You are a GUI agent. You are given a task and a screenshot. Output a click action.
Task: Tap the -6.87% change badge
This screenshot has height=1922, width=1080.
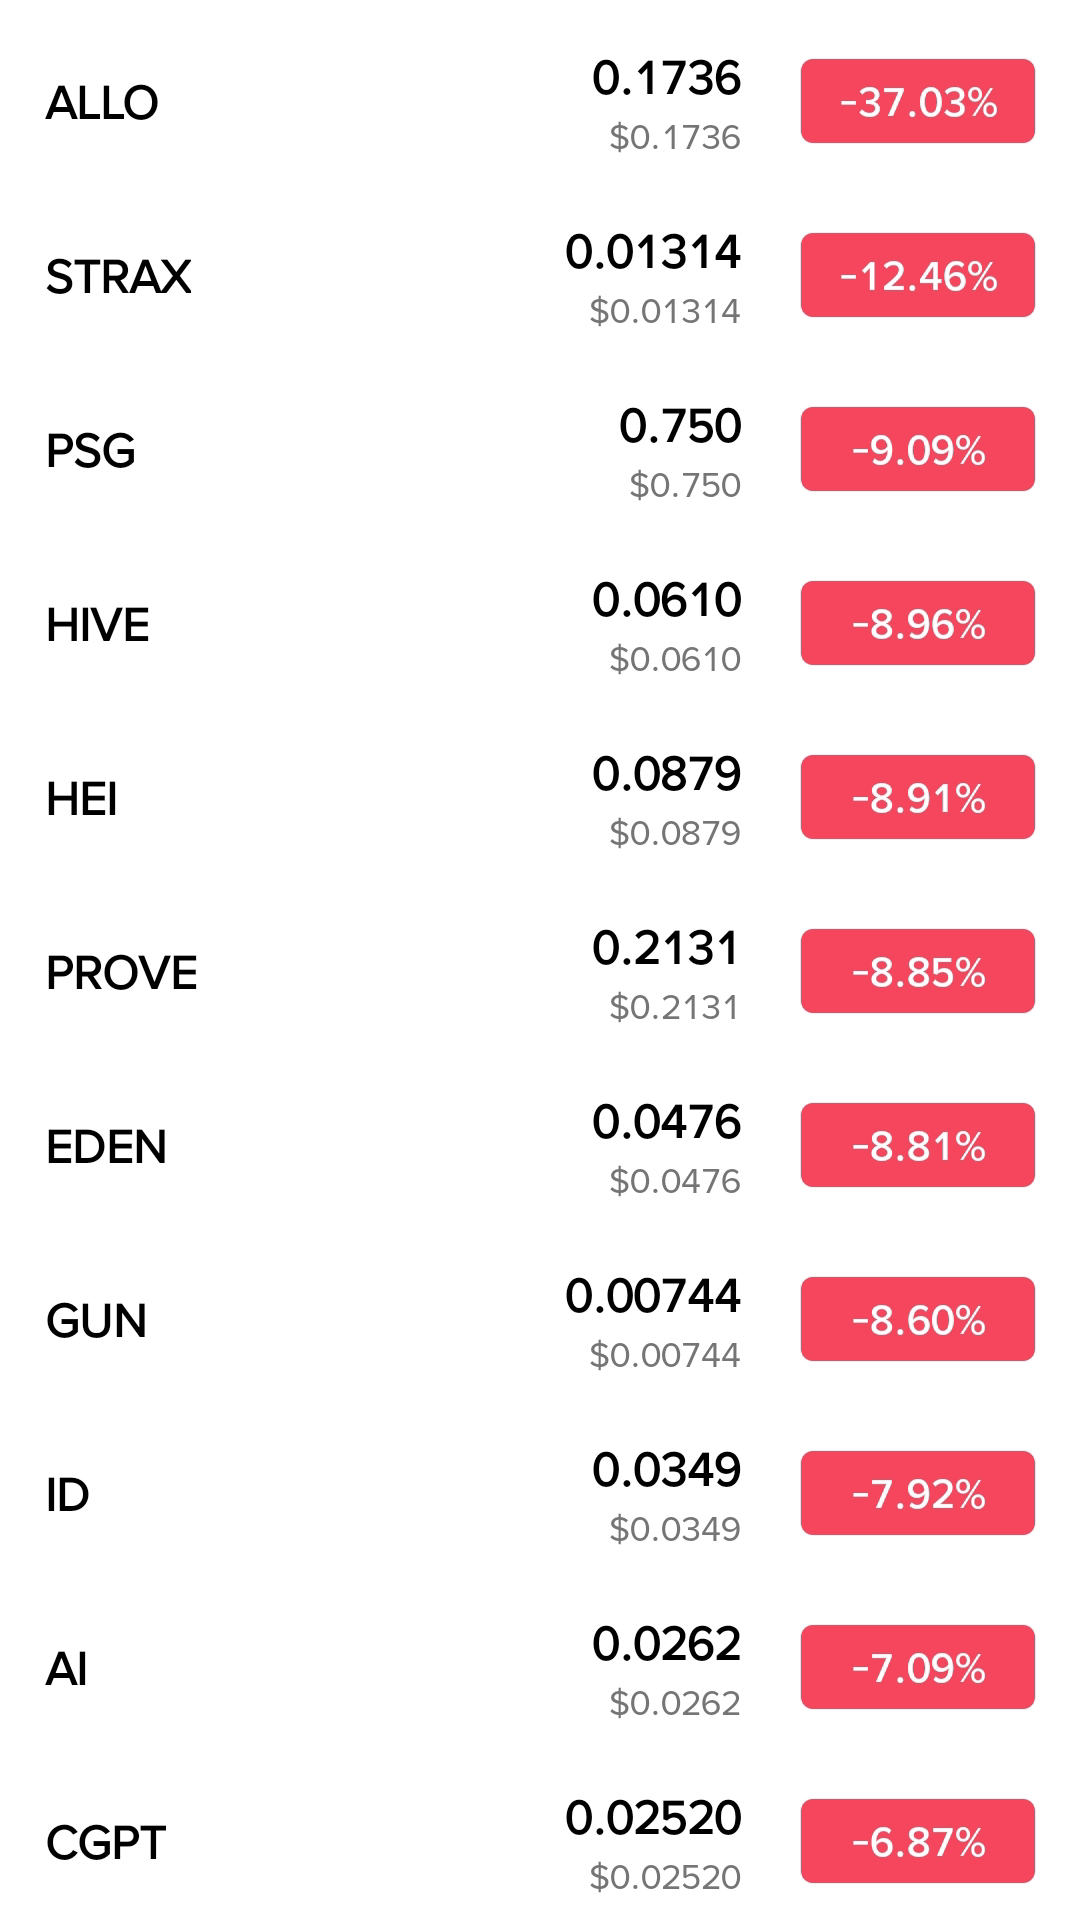(917, 1841)
